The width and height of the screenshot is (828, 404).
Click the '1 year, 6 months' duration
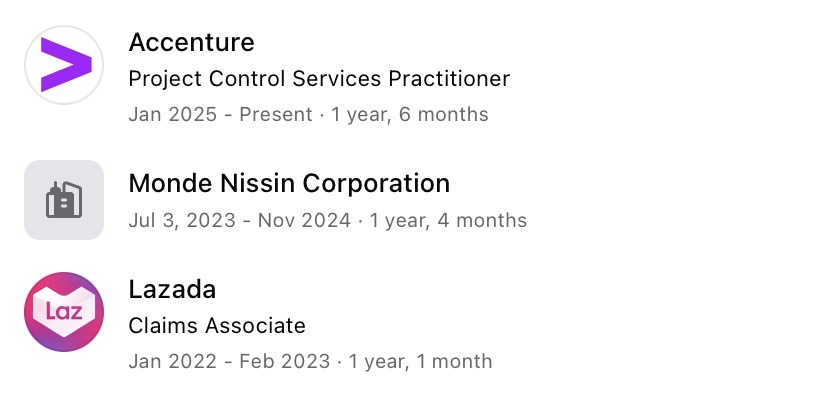pyautogui.click(x=409, y=115)
